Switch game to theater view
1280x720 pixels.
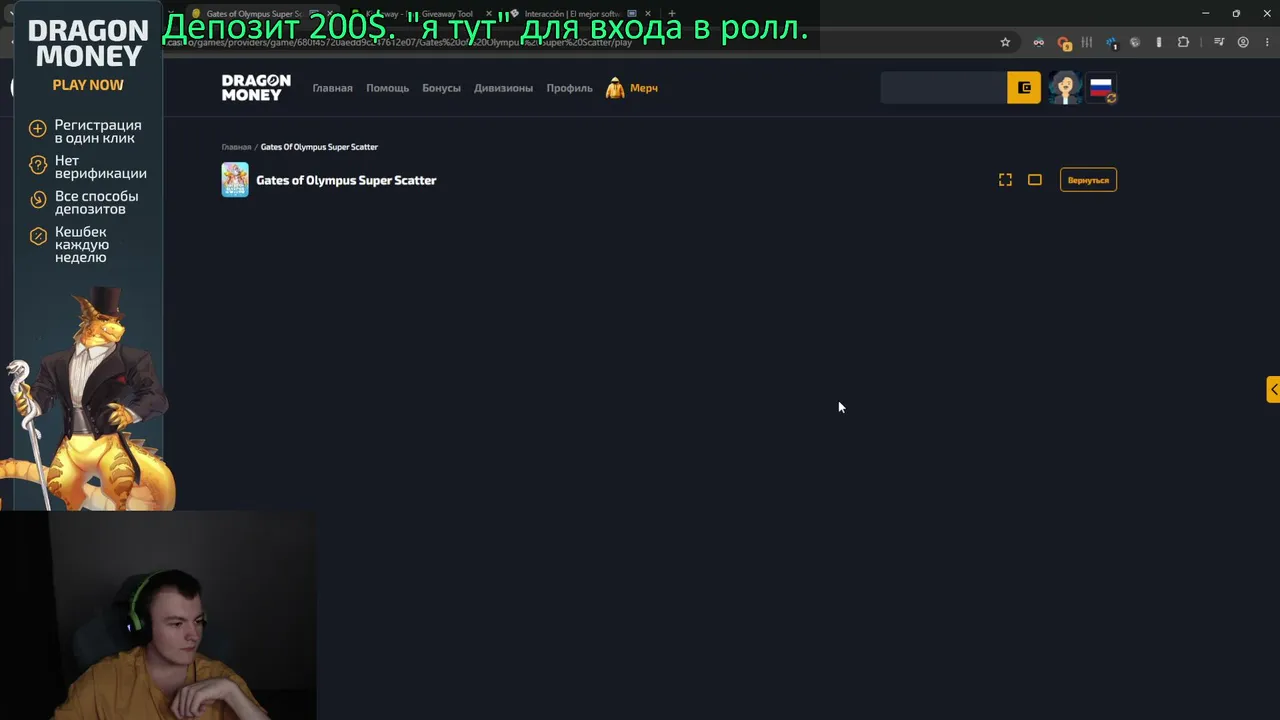click(x=1035, y=180)
